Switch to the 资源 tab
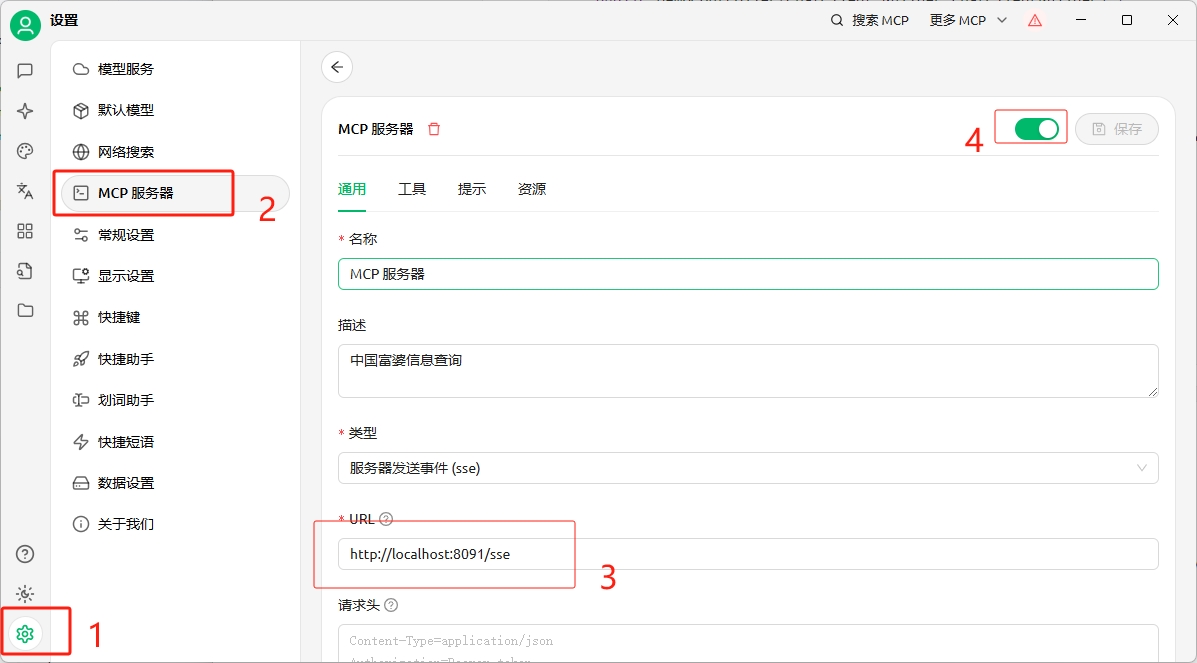1197x663 pixels. [x=532, y=189]
